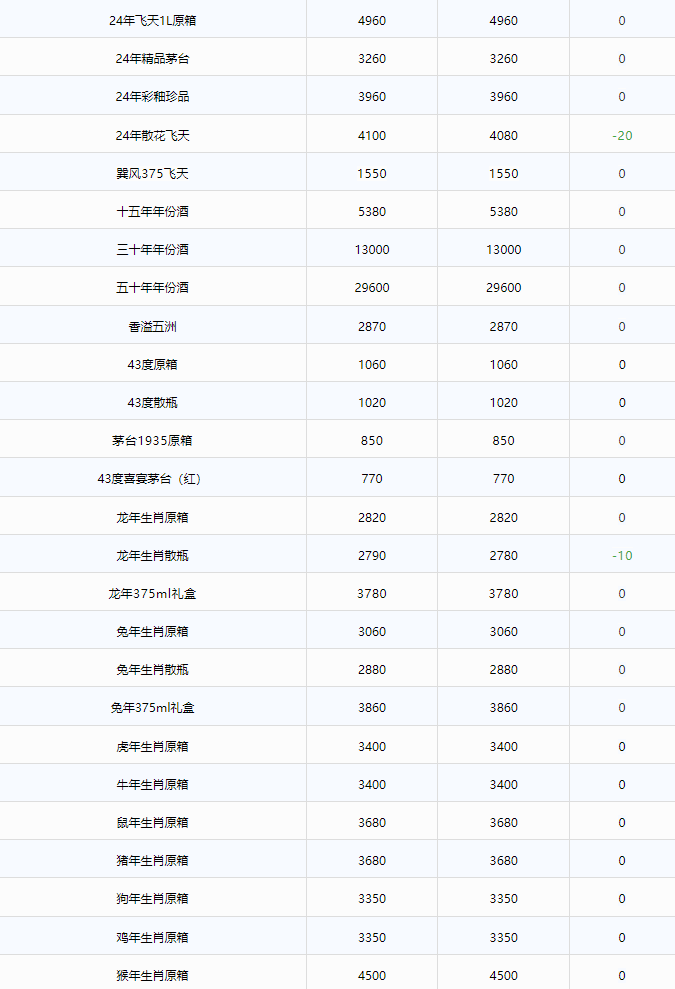This screenshot has height=989, width=675.
Task: Select product name 24年散花飞天
Action: coord(153,136)
